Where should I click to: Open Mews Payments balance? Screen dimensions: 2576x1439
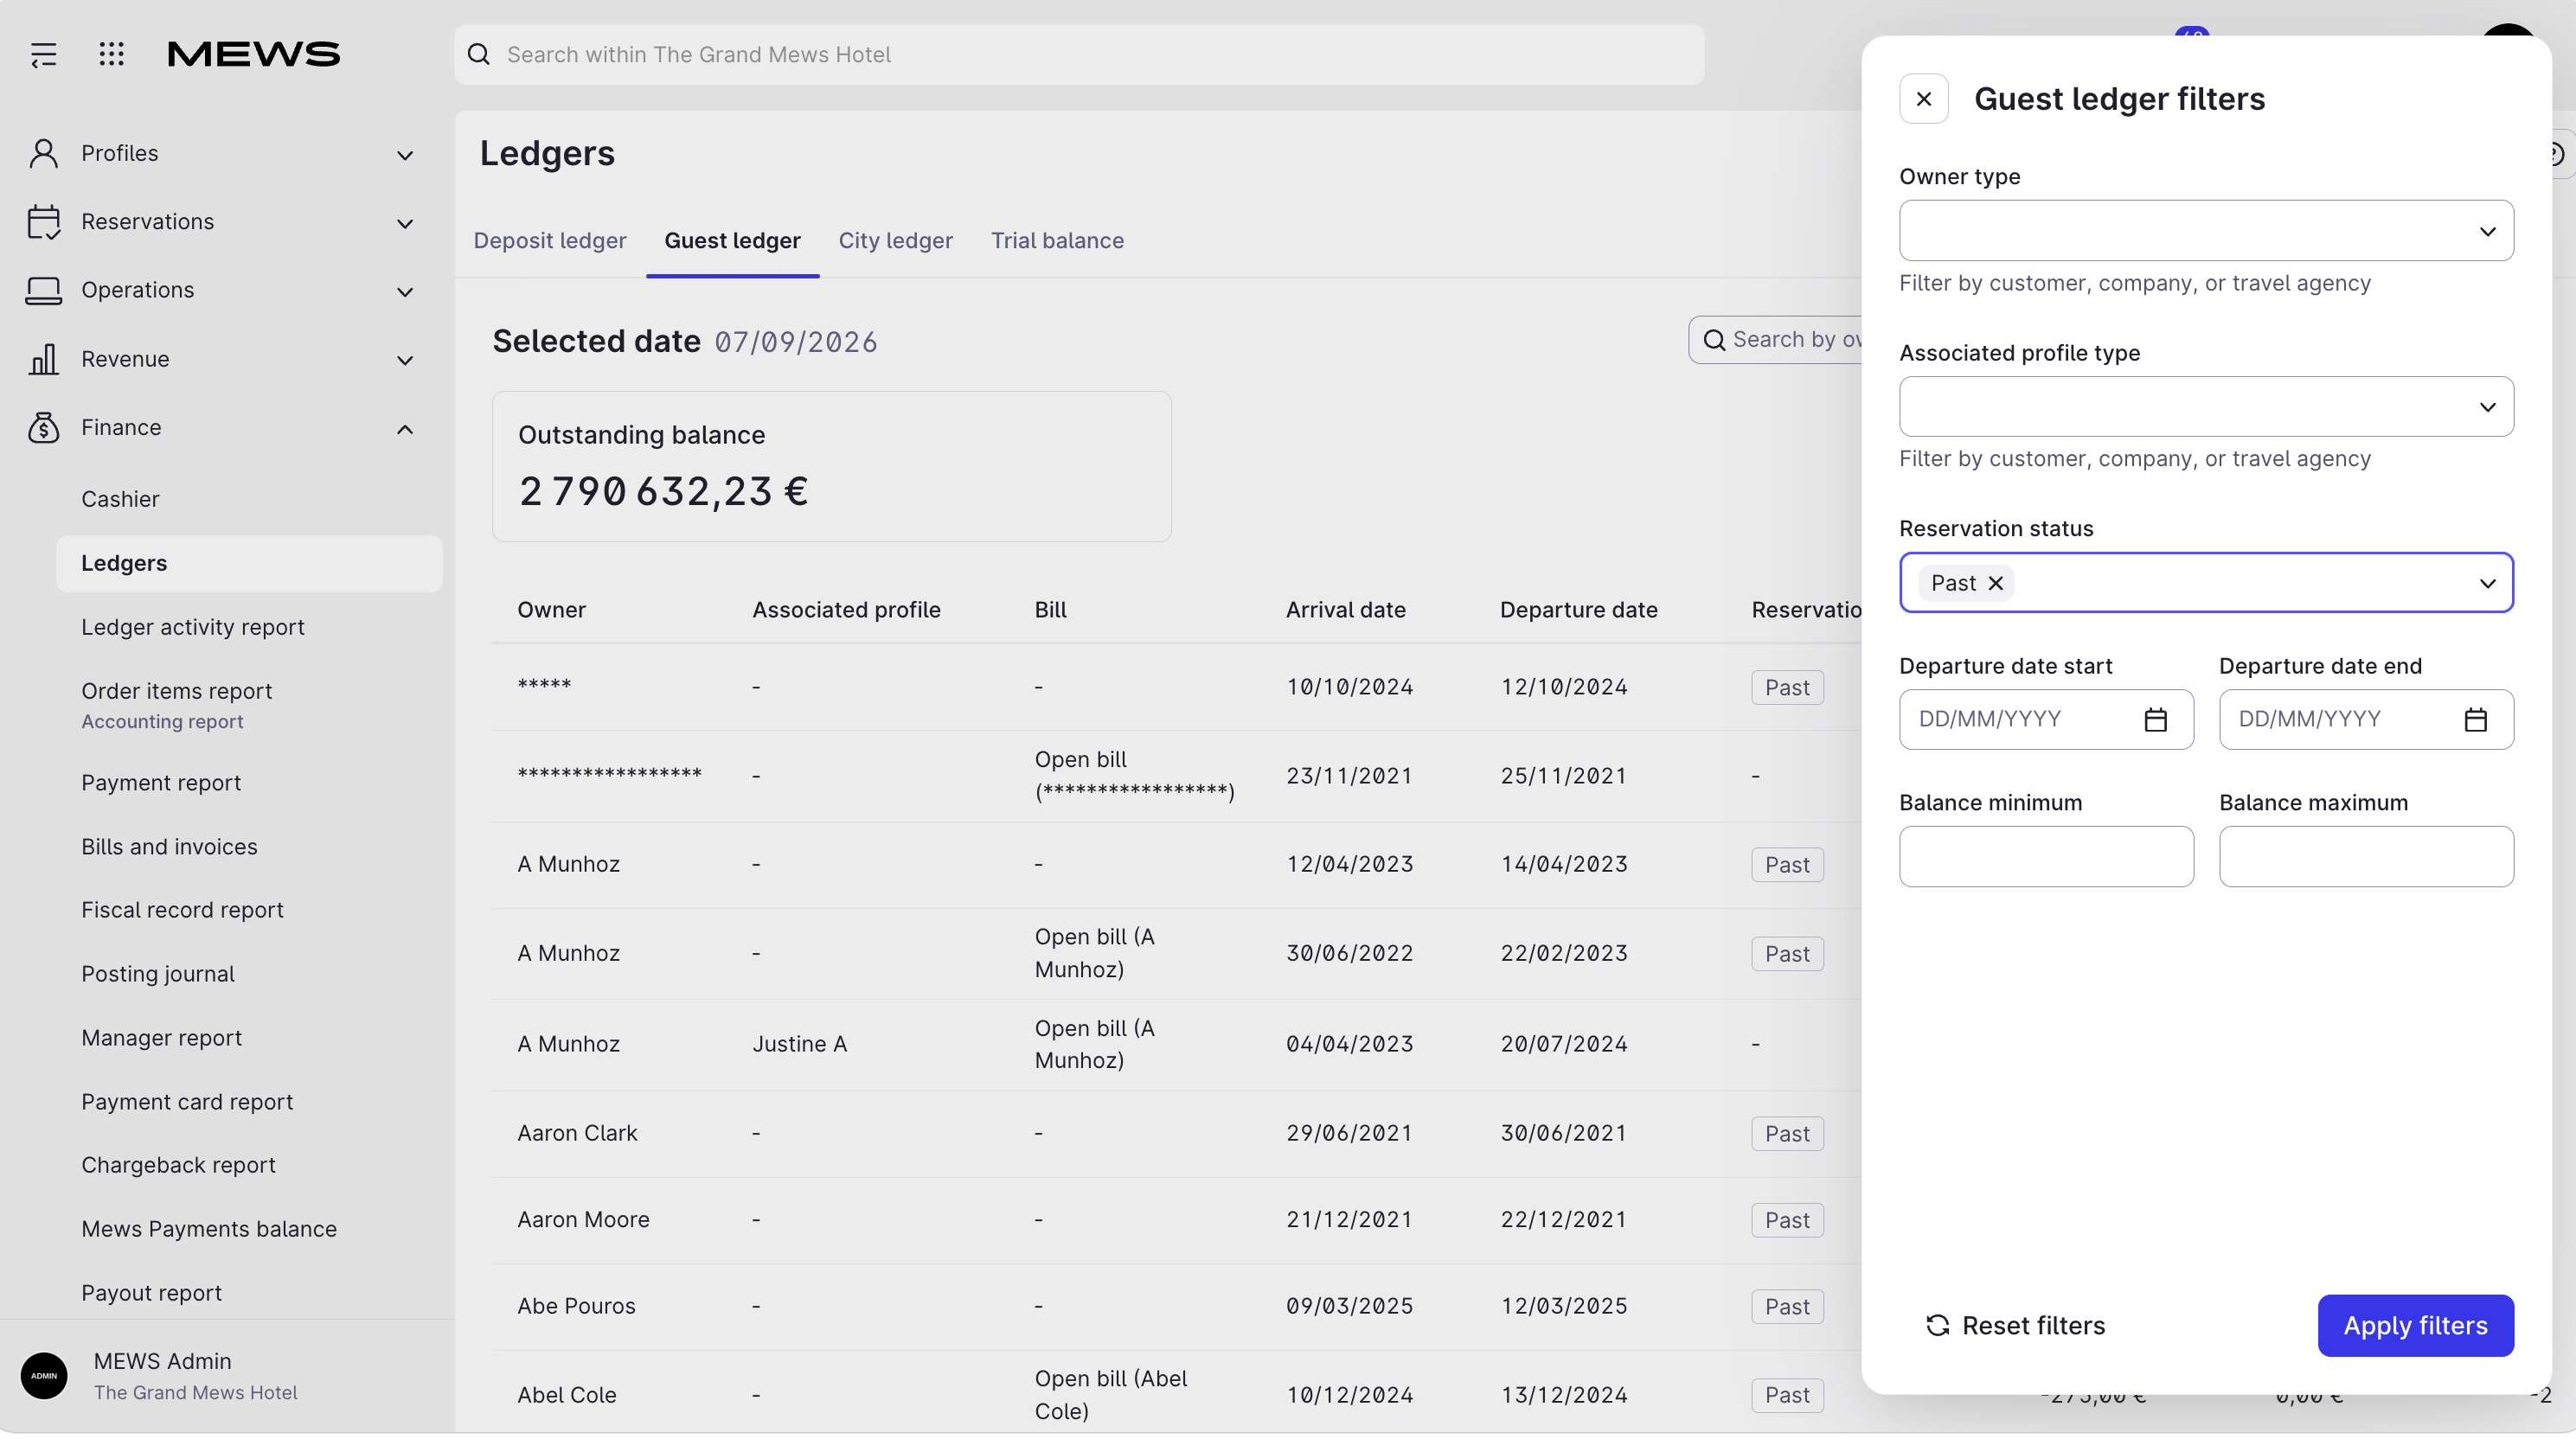(209, 1229)
